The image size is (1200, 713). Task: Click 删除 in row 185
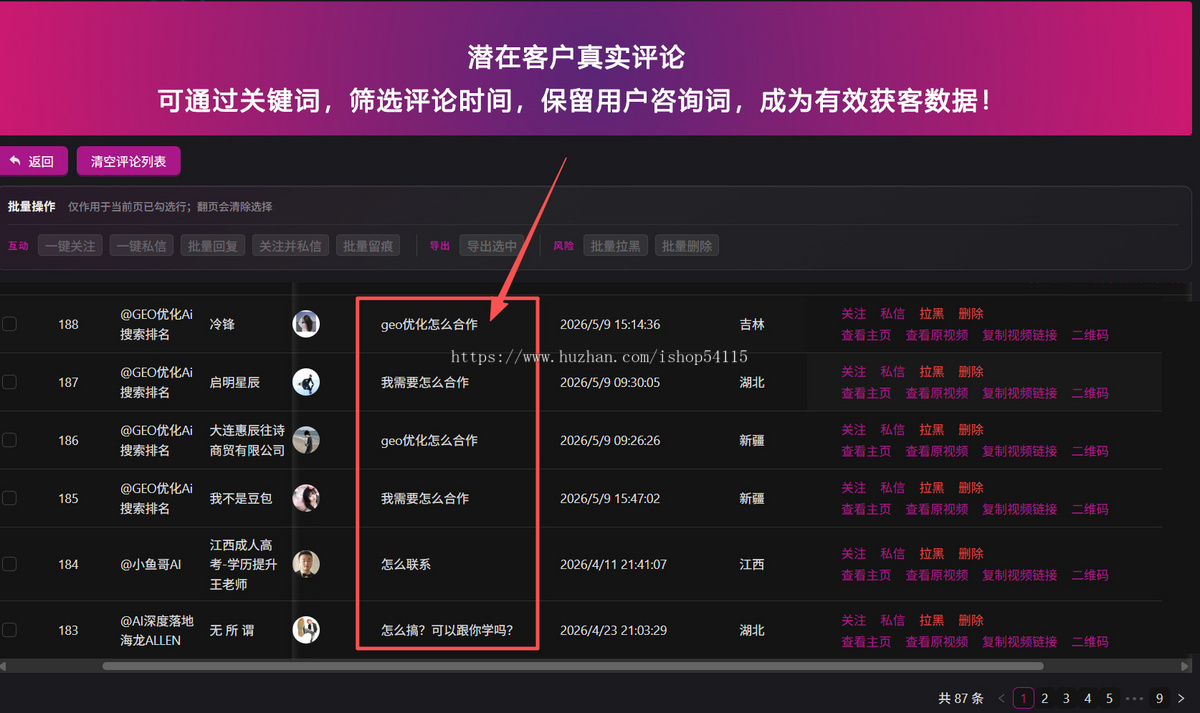971,488
